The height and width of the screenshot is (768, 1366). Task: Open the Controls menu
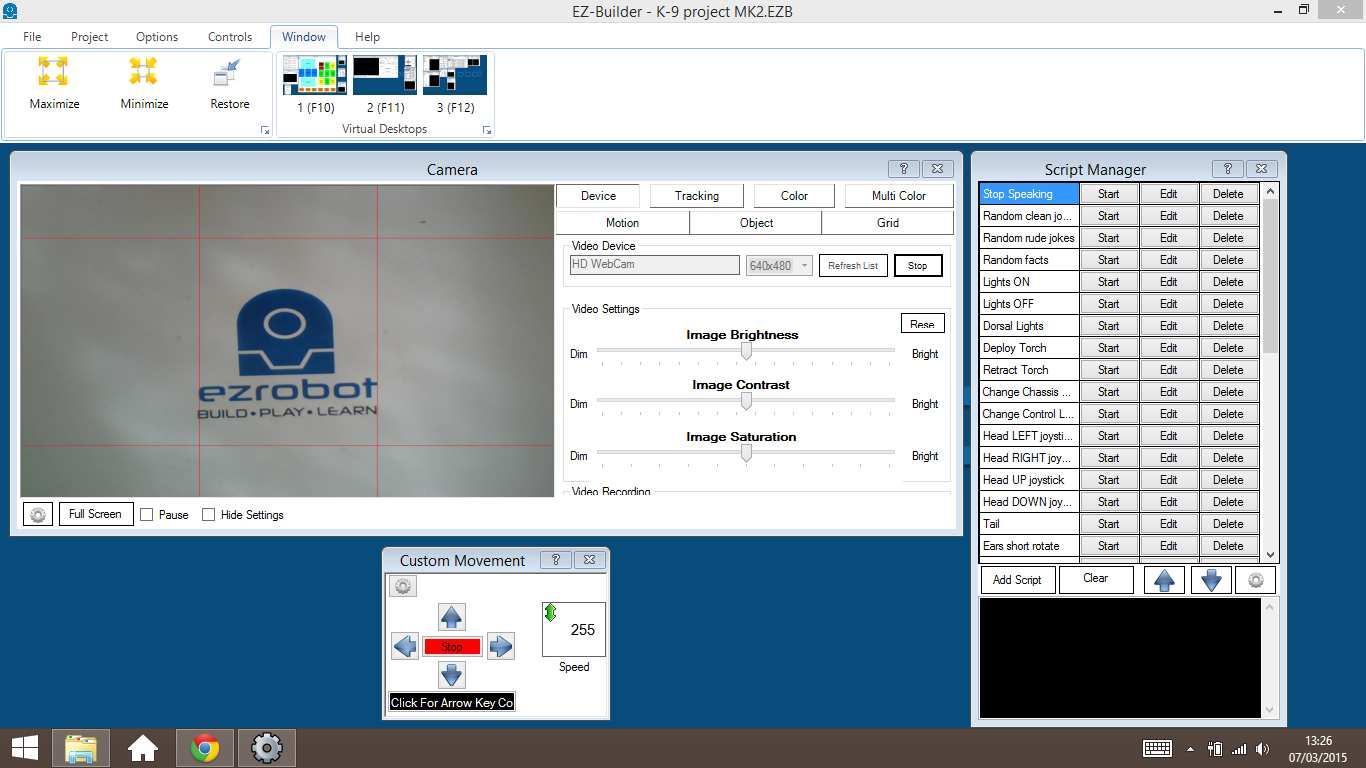(x=229, y=36)
